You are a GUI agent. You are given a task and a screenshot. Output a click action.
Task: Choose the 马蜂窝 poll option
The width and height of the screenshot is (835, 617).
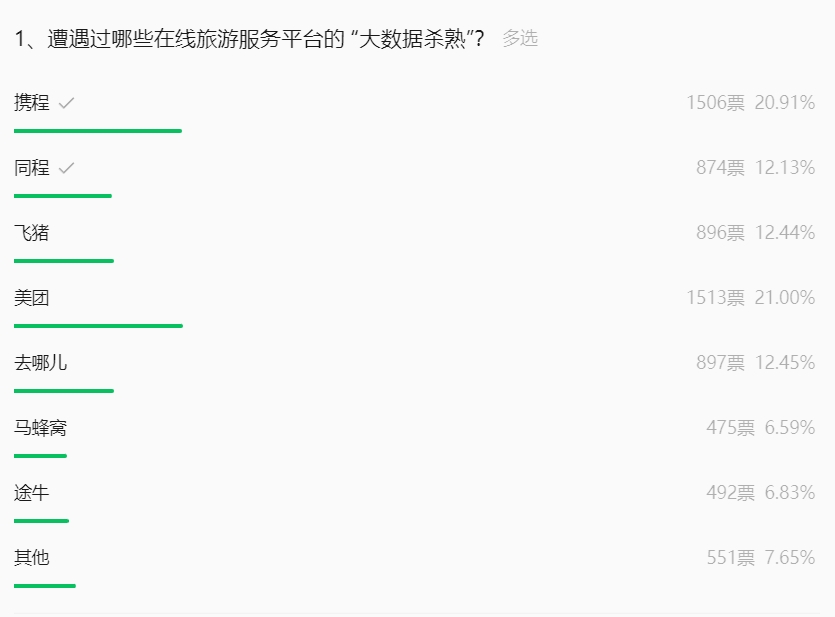point(41,428)
